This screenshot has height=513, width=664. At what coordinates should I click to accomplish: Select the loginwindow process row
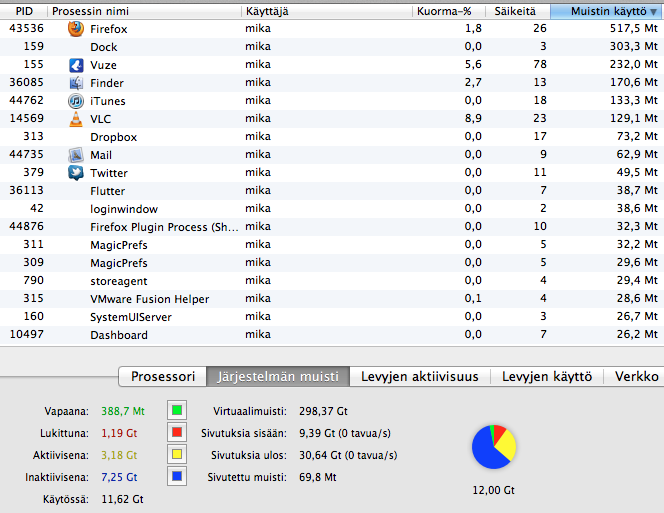pos(332,209)
